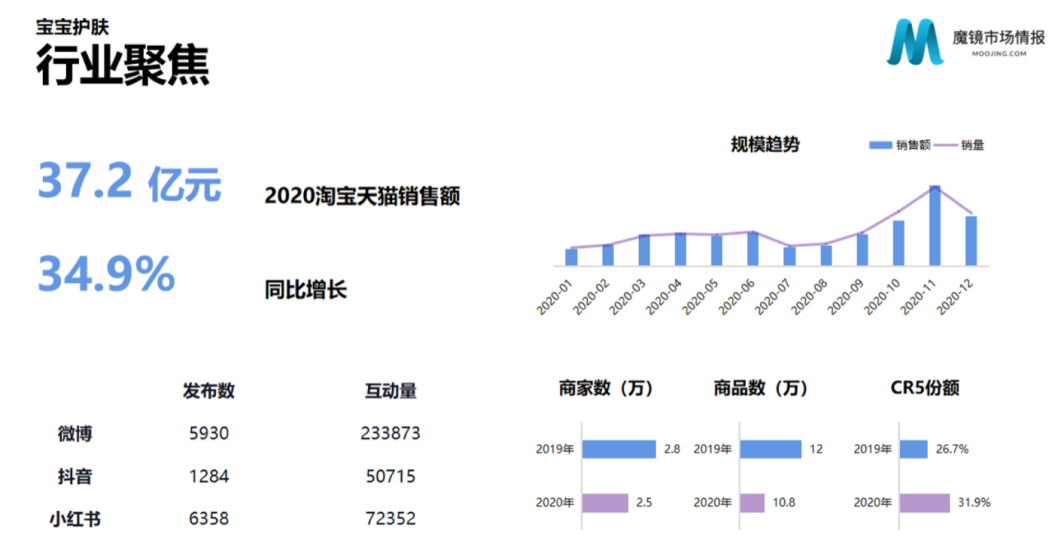Viewport: 1058px width, 548px height.
Task: Click the 小红书 row label
Action: 75,519
